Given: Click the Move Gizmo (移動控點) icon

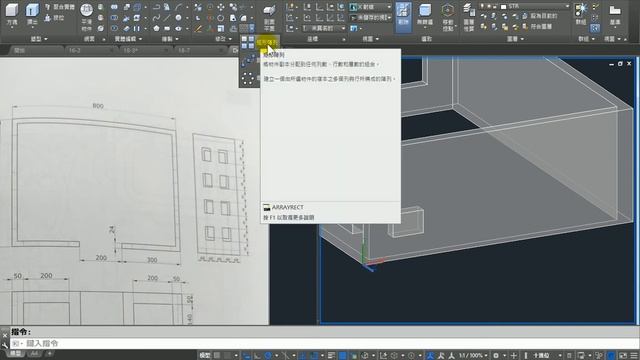Looking at the screenshot, I should click(448, 11).
